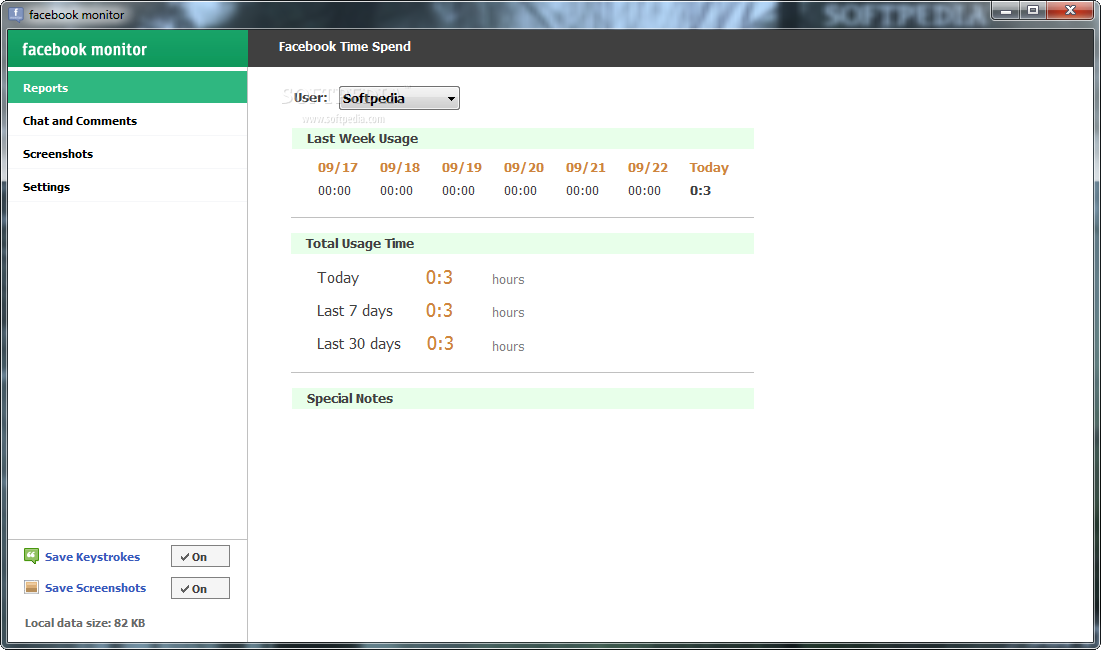Select the Today column header
This screenshot has width=1101, height=650.
[x=709, y=168]
